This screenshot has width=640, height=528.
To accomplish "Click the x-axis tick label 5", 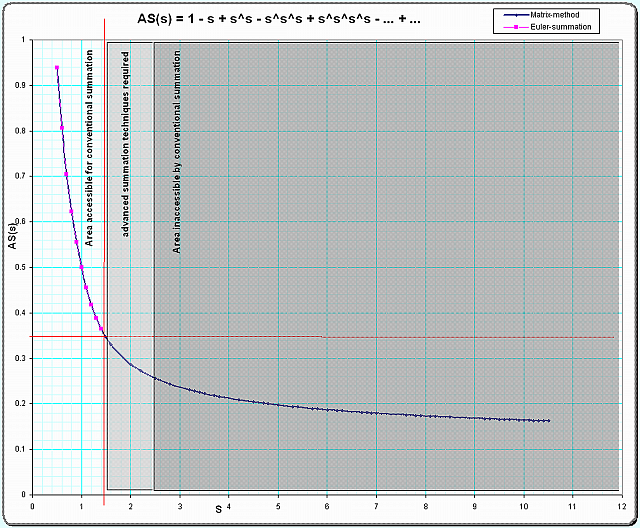I will pos(278,505).
